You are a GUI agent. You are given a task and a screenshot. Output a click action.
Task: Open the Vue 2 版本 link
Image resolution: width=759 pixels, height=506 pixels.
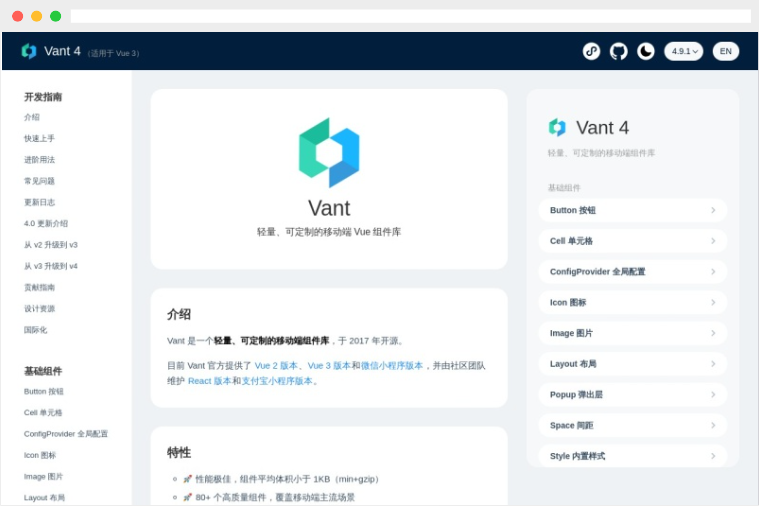tap(276, 366)
